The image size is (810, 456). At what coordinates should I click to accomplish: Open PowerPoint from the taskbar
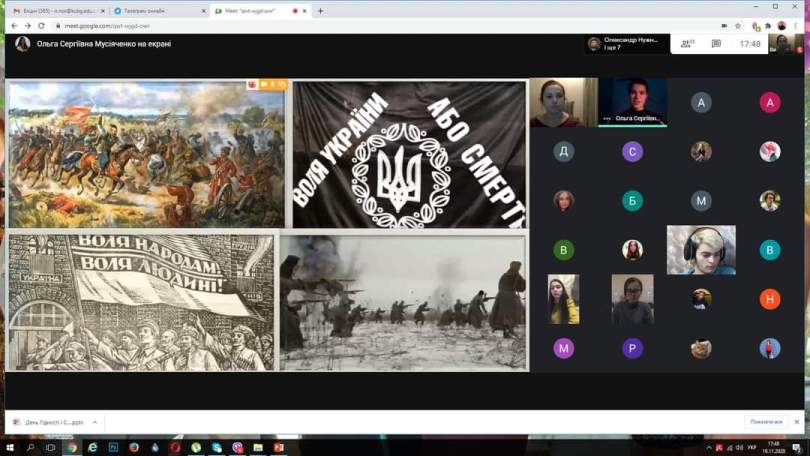278,448
